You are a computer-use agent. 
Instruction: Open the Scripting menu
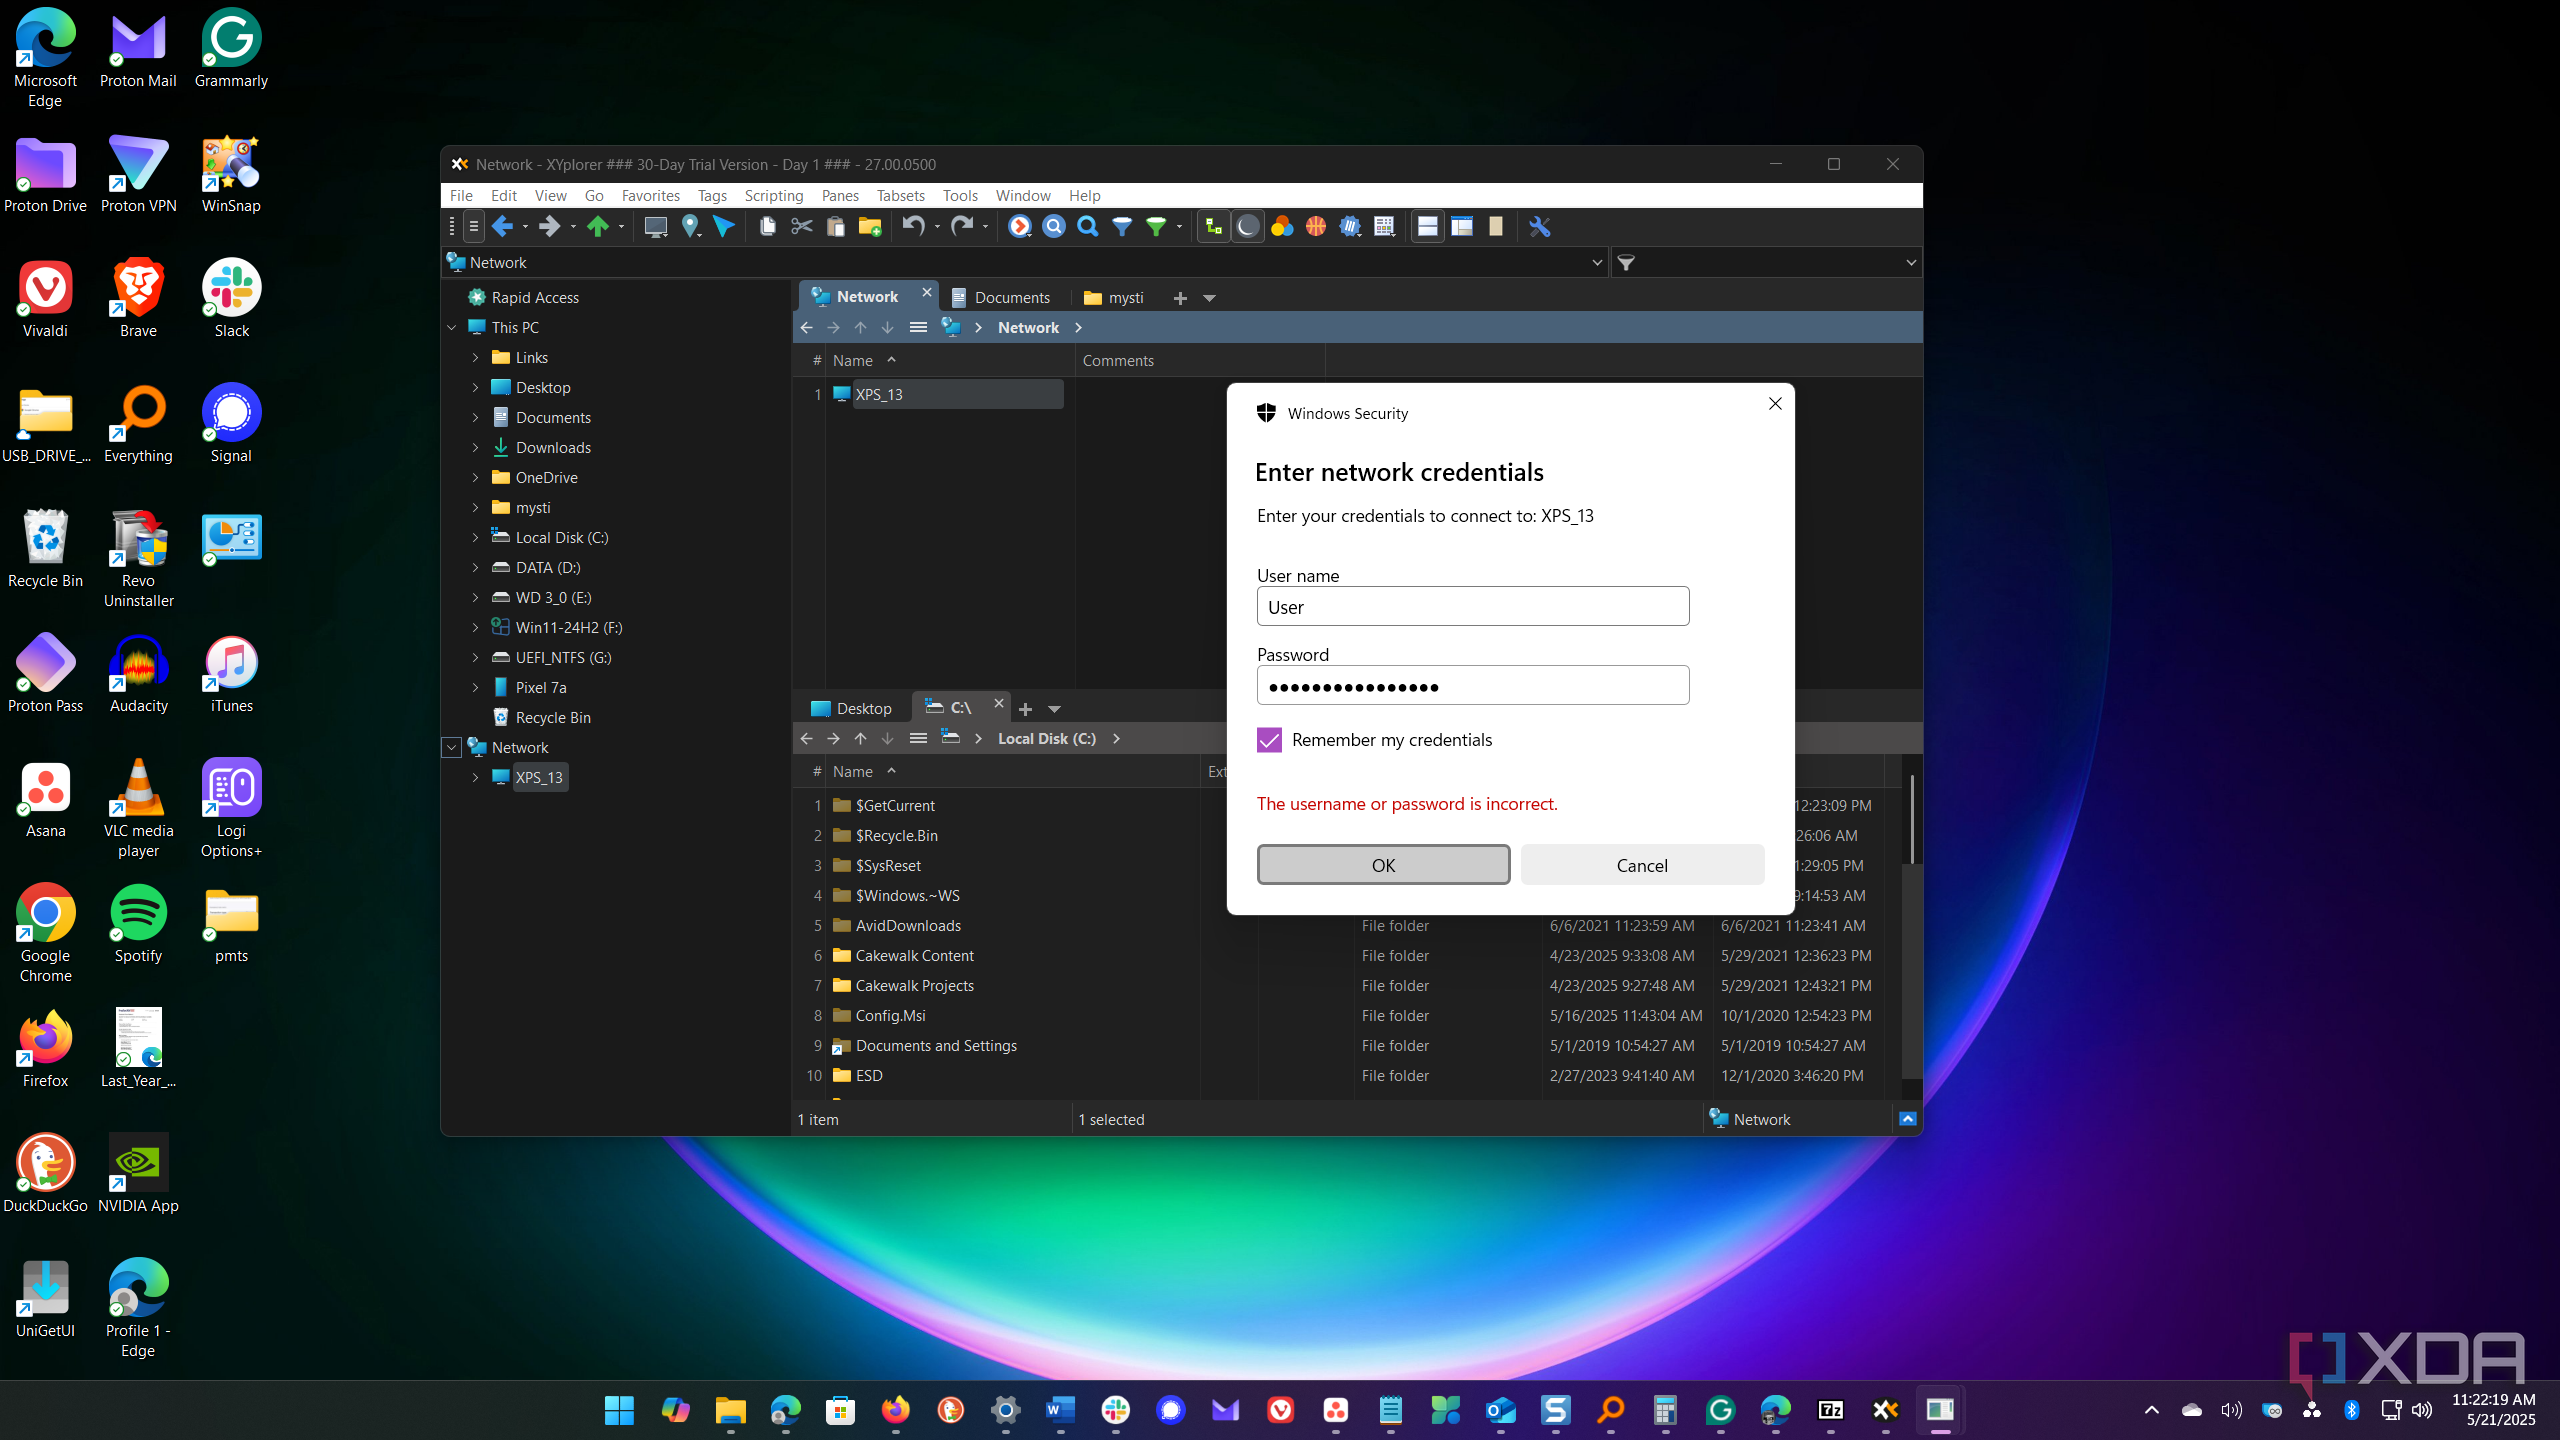[x=773, y=196]
